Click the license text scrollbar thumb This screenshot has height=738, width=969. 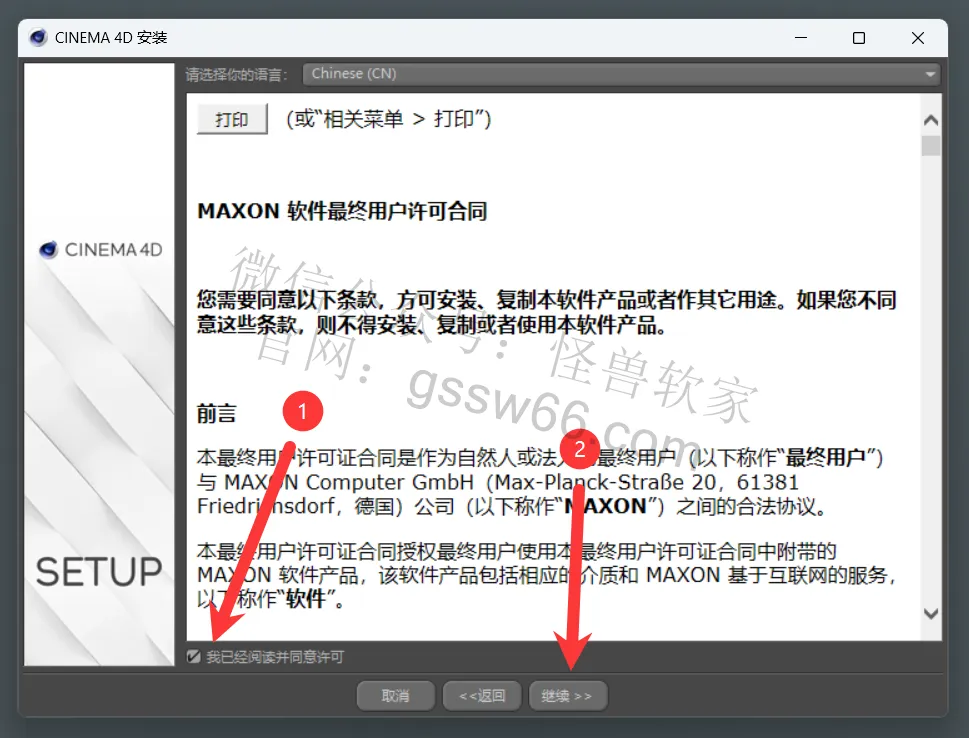click(931, 146)
